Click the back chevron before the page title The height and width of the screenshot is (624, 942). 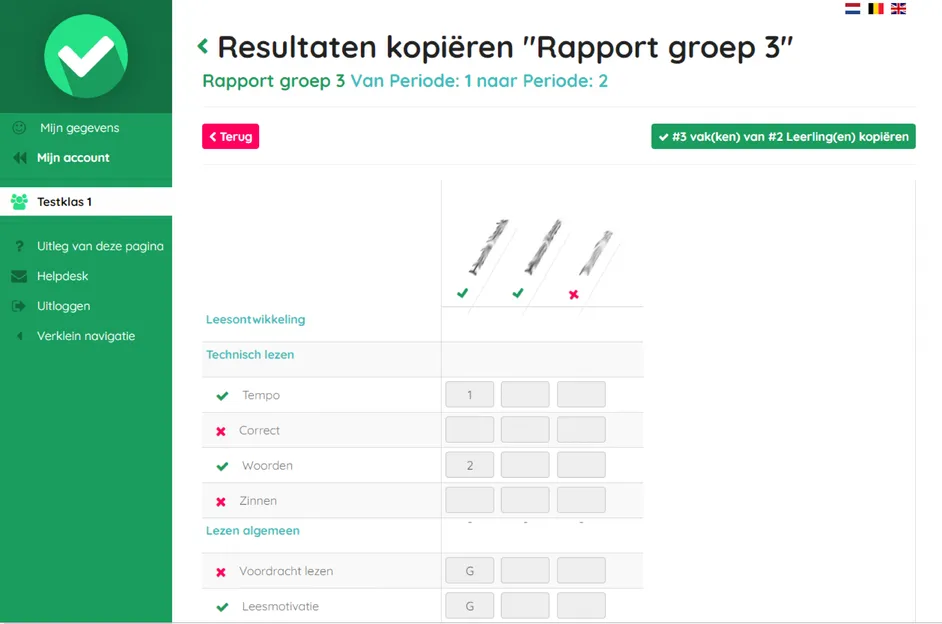[x=203, y=46]
